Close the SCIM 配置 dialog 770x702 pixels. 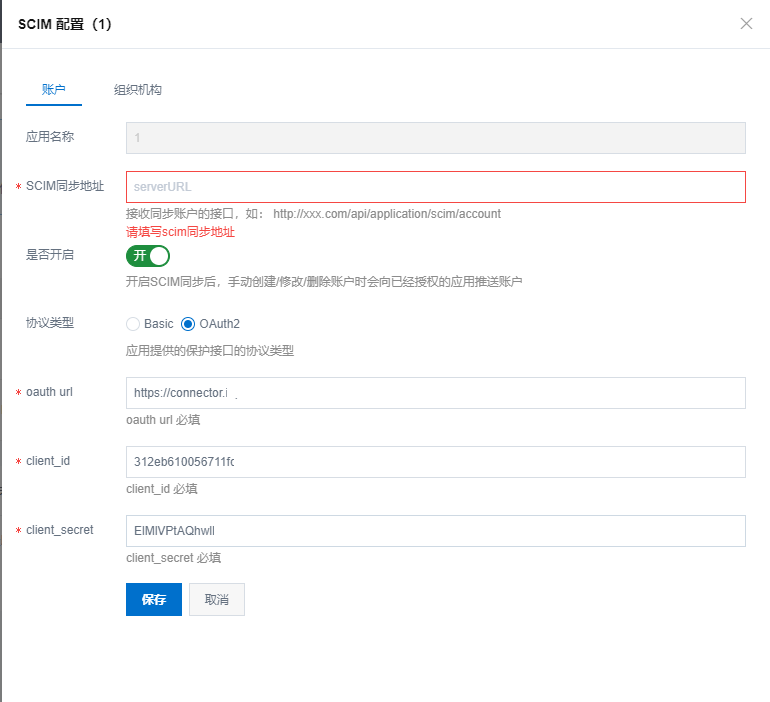746,24
